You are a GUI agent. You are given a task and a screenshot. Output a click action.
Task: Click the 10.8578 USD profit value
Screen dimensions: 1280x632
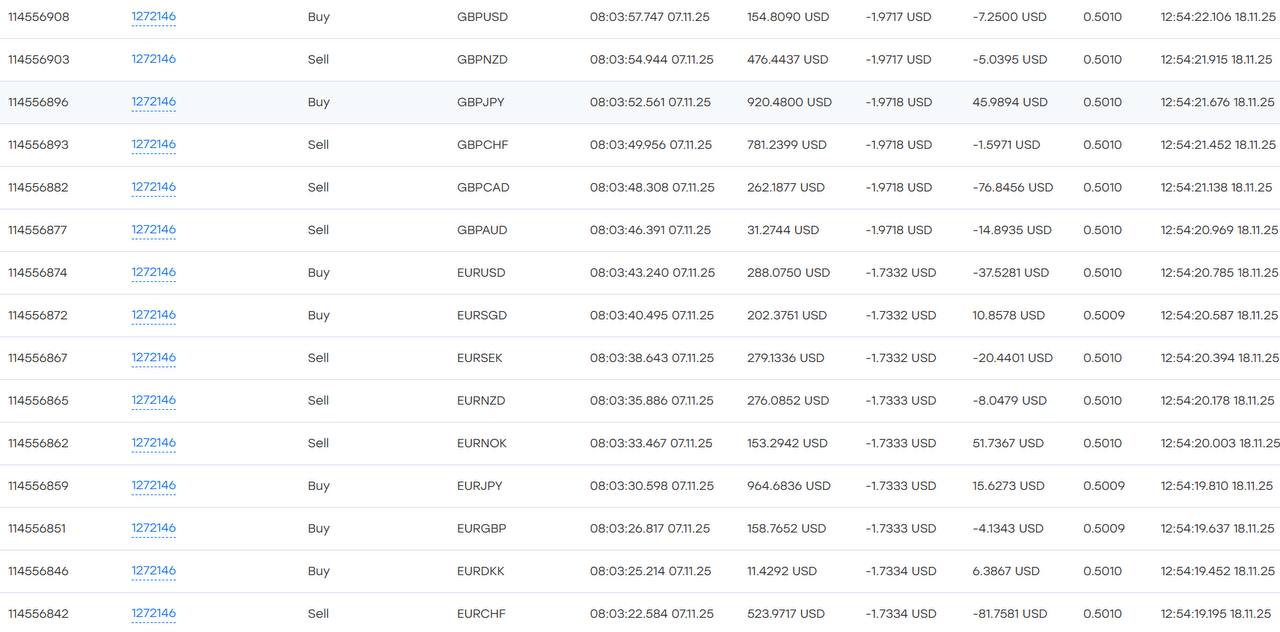coord(1008,315)
